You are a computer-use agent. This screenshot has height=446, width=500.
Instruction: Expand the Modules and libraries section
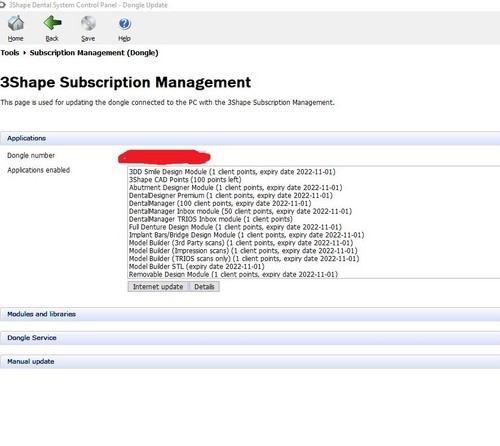coord(250,314)
